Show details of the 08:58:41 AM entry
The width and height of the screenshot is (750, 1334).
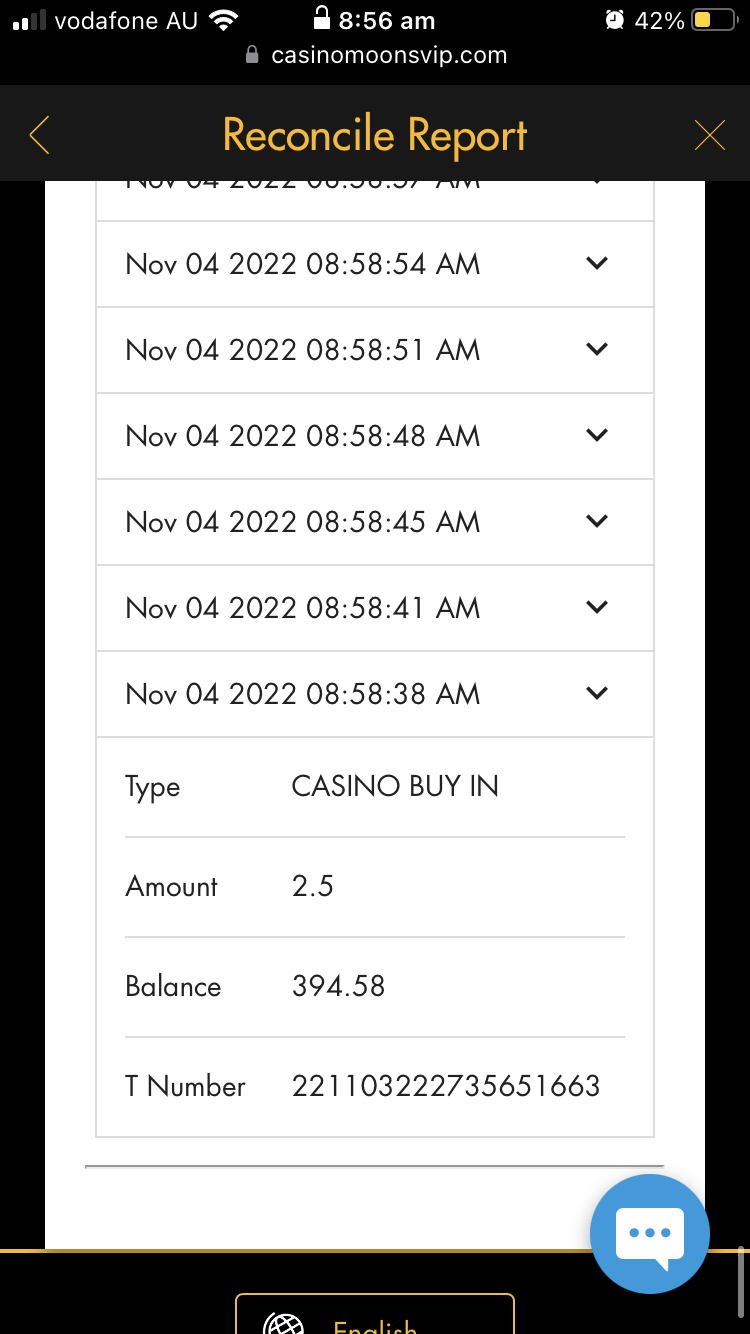[x=597, y=608]
